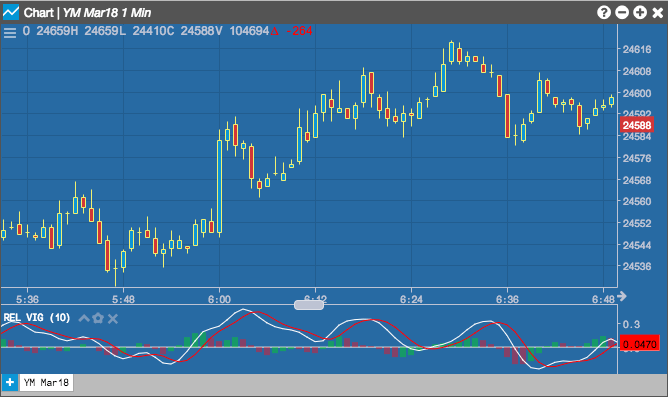Remove the REL VIG indicator

[112, 319]
